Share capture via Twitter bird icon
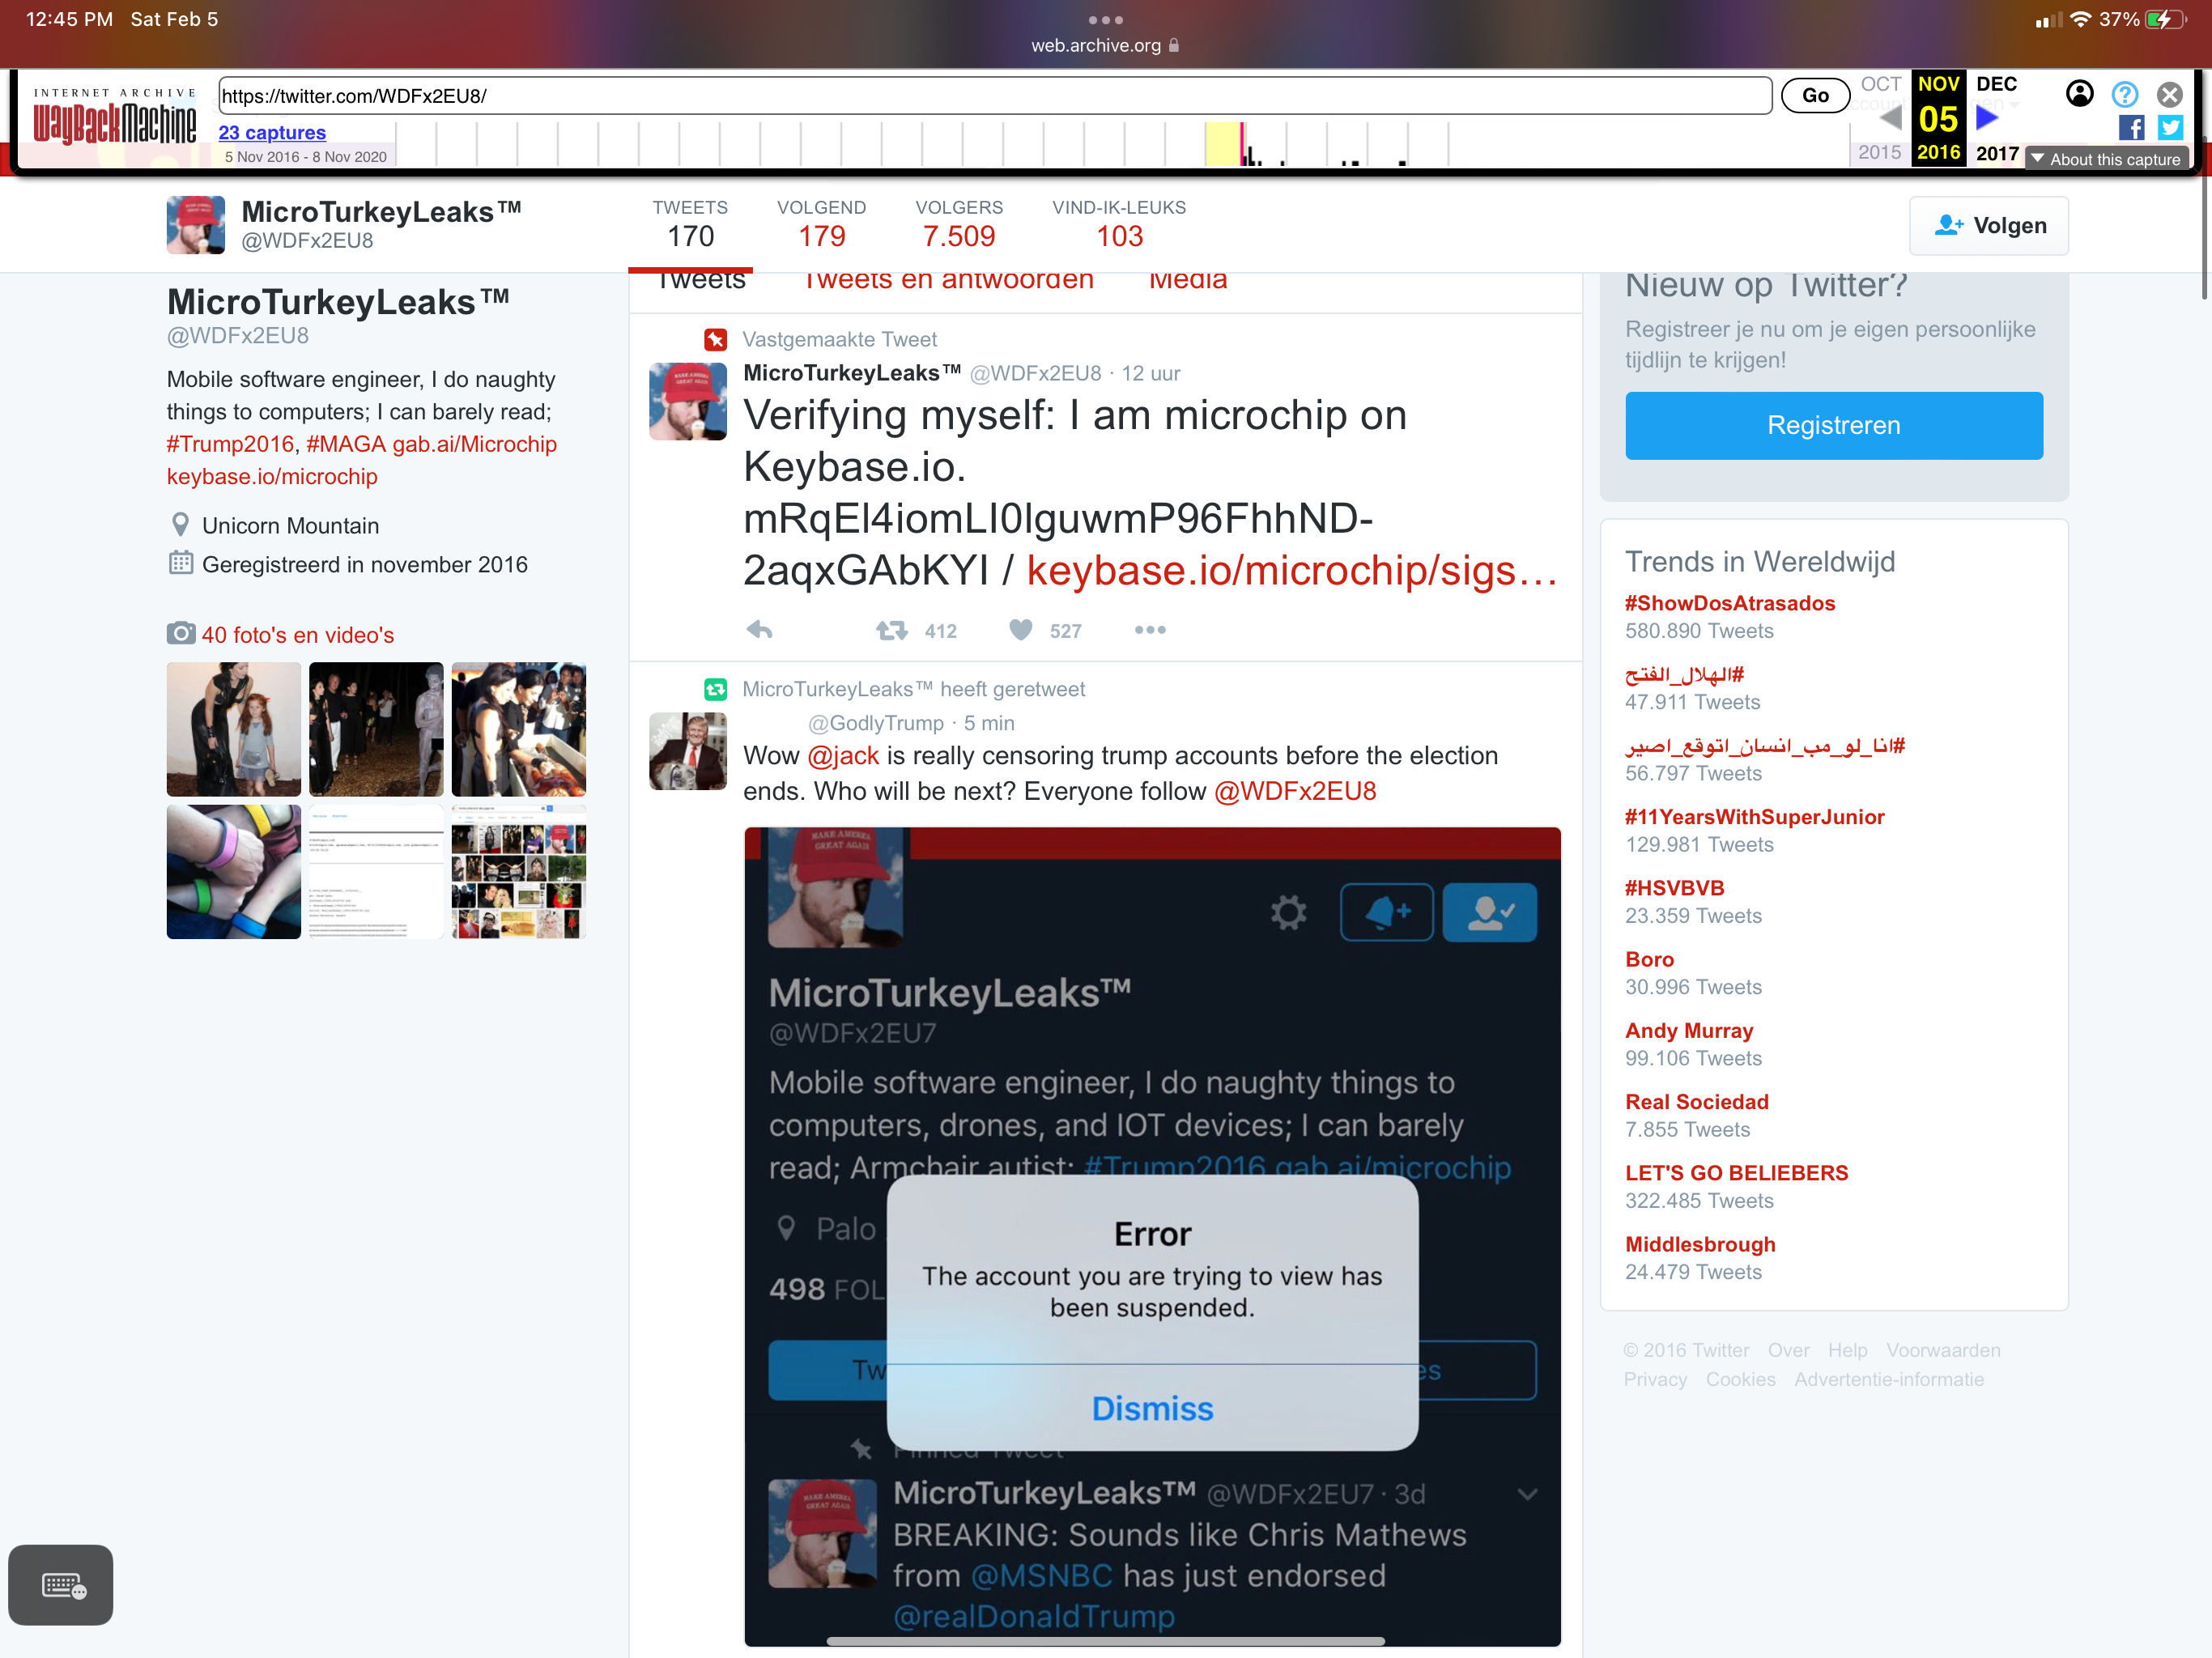 tap(2170, 127)
